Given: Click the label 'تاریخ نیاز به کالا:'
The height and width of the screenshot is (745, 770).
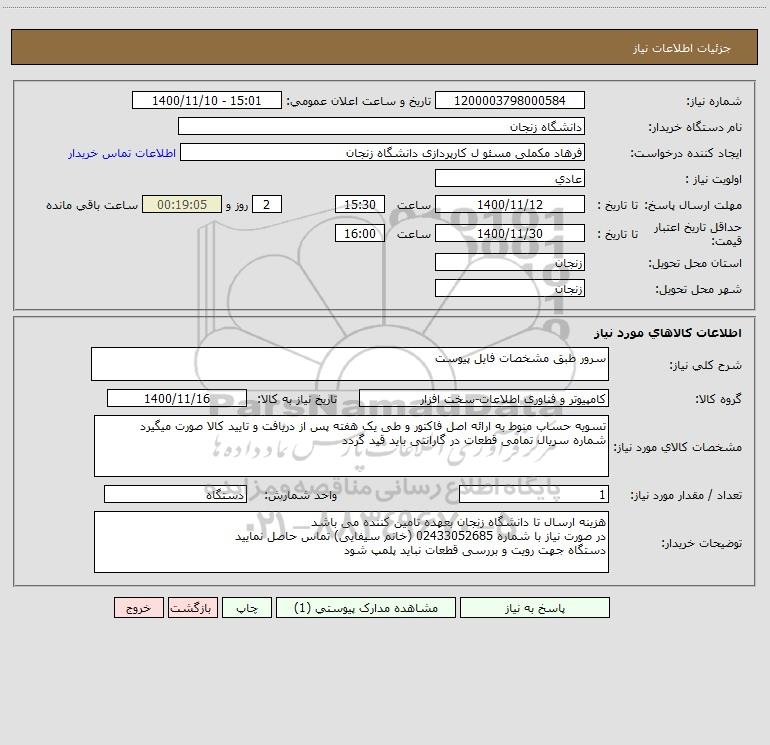Looking at the screenshot, I should tap(297, 399).
